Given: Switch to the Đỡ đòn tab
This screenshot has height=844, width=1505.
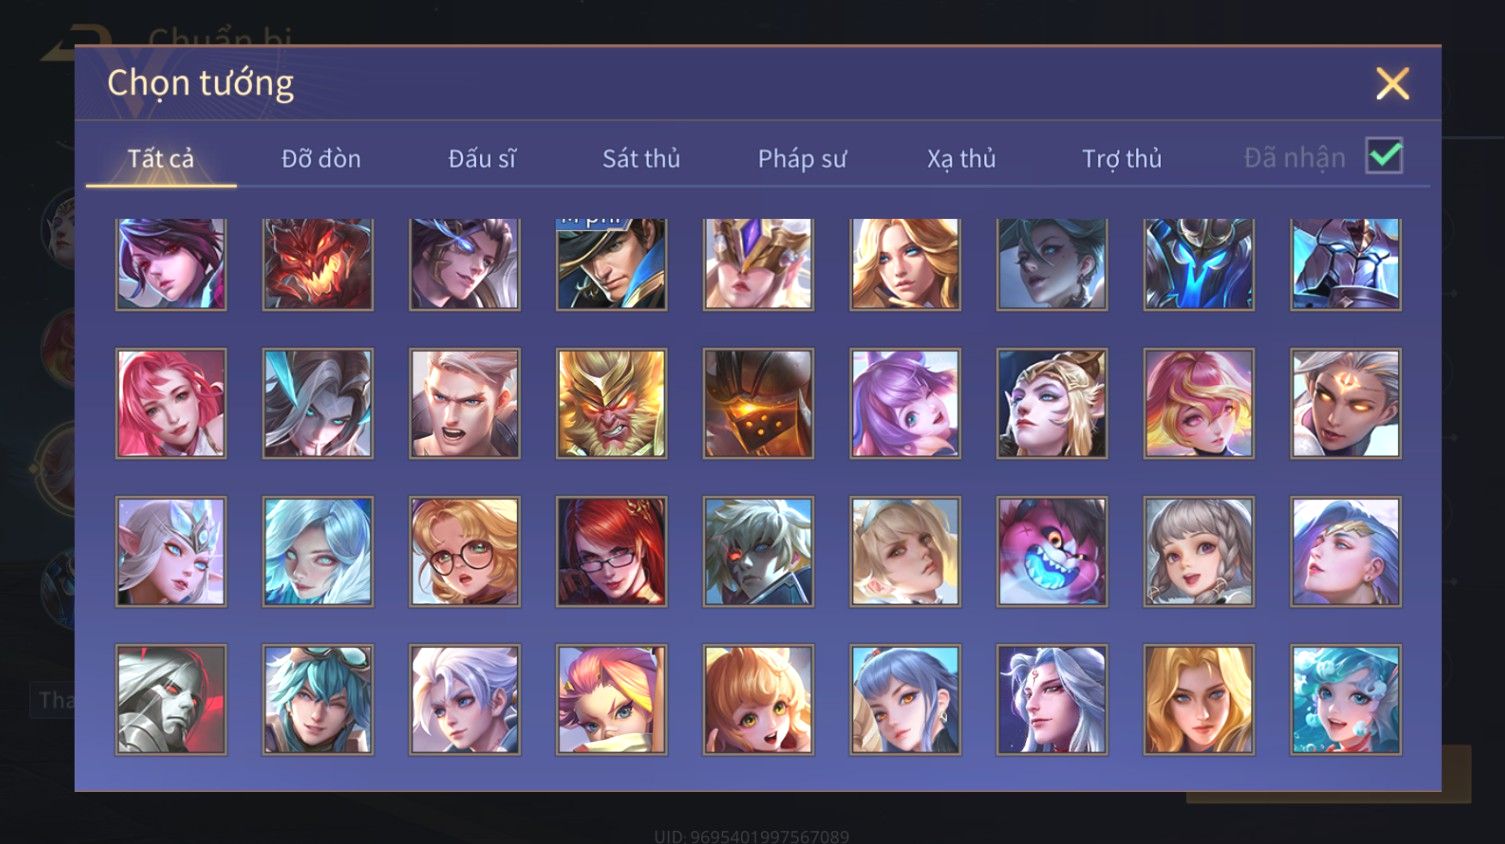Looking at the screenshot, I should (x=321, y=158).
